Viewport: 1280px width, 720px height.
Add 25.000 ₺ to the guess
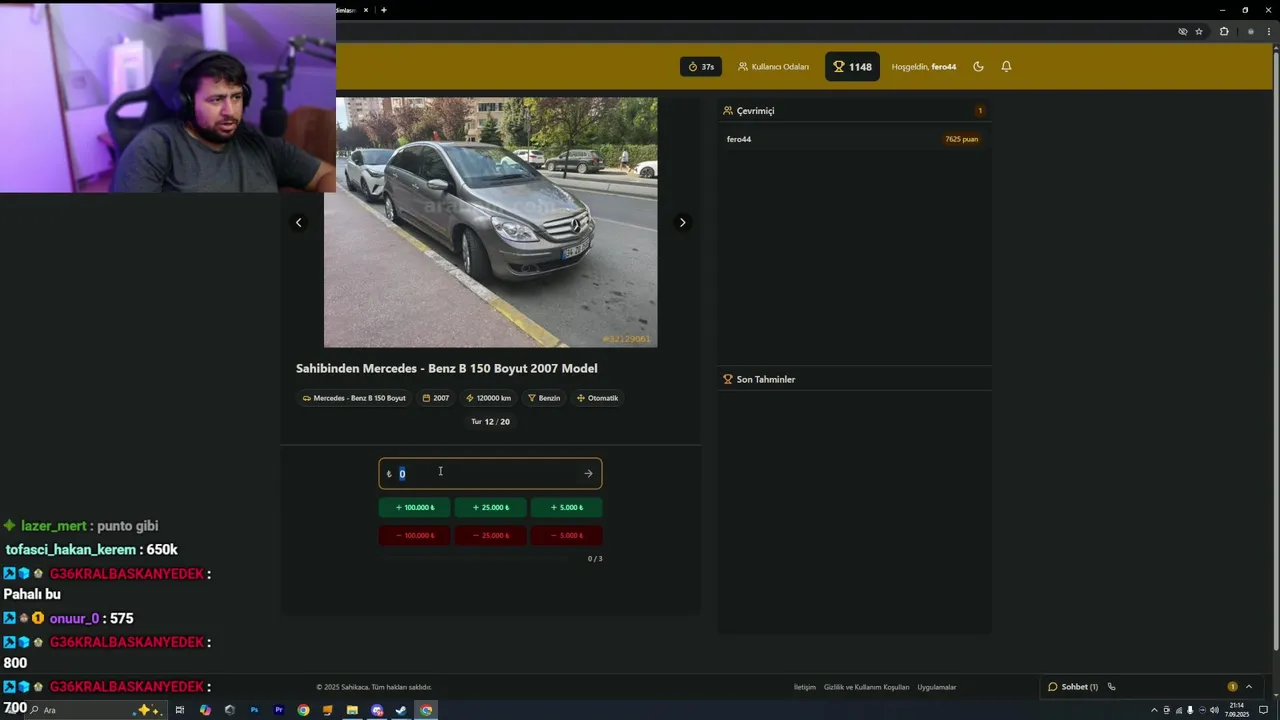pyautogui.click(x=490, y=507)
